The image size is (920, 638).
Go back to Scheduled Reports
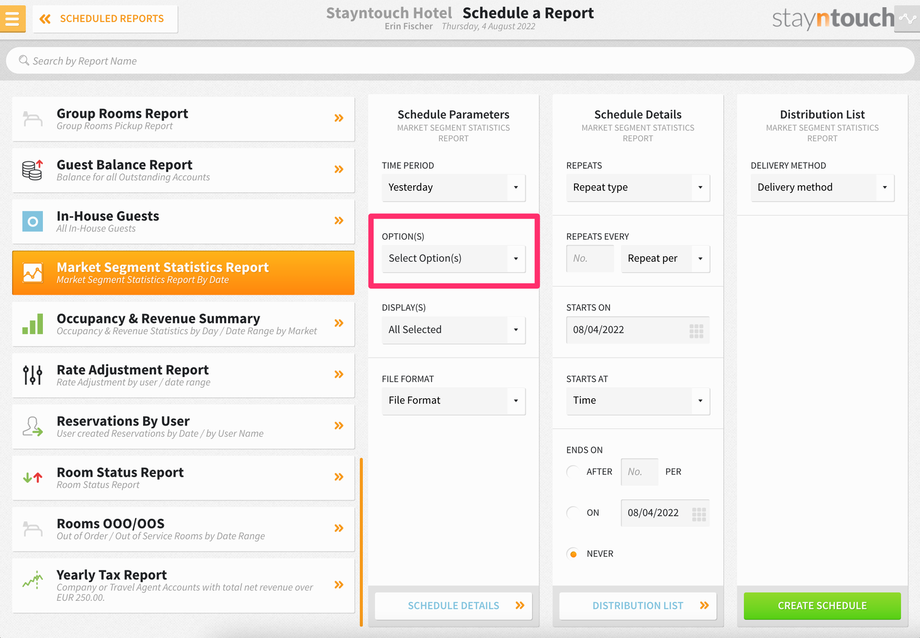[x=105, y=19]
